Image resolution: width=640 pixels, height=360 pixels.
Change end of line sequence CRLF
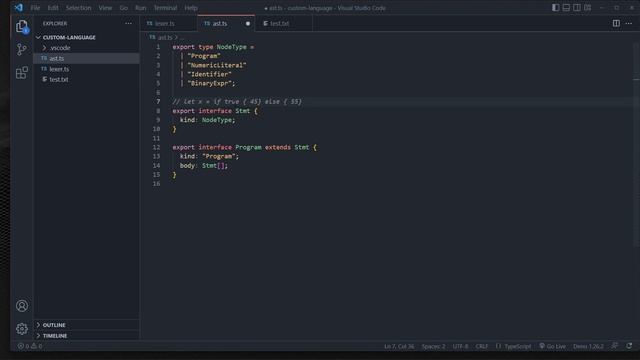482,346
